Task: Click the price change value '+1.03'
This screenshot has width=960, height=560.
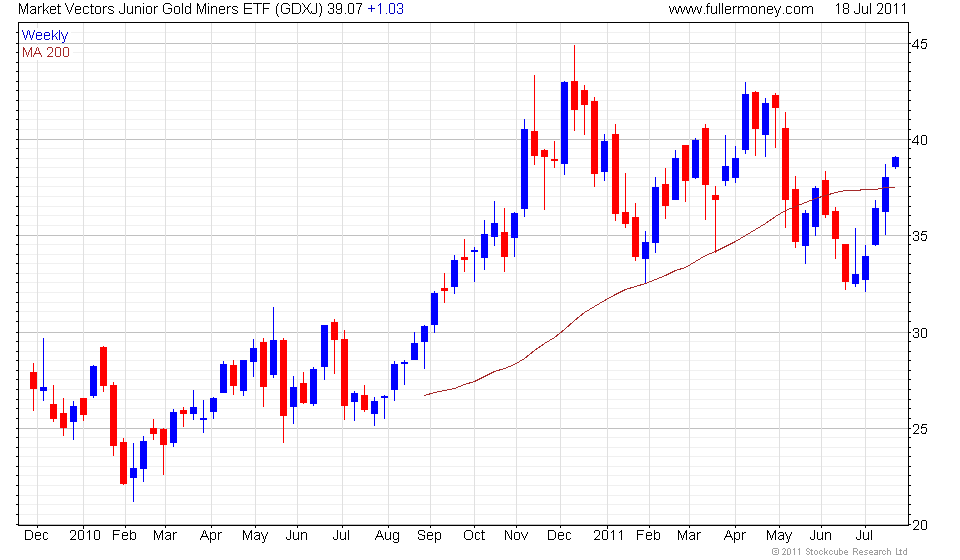Action: 385,9
